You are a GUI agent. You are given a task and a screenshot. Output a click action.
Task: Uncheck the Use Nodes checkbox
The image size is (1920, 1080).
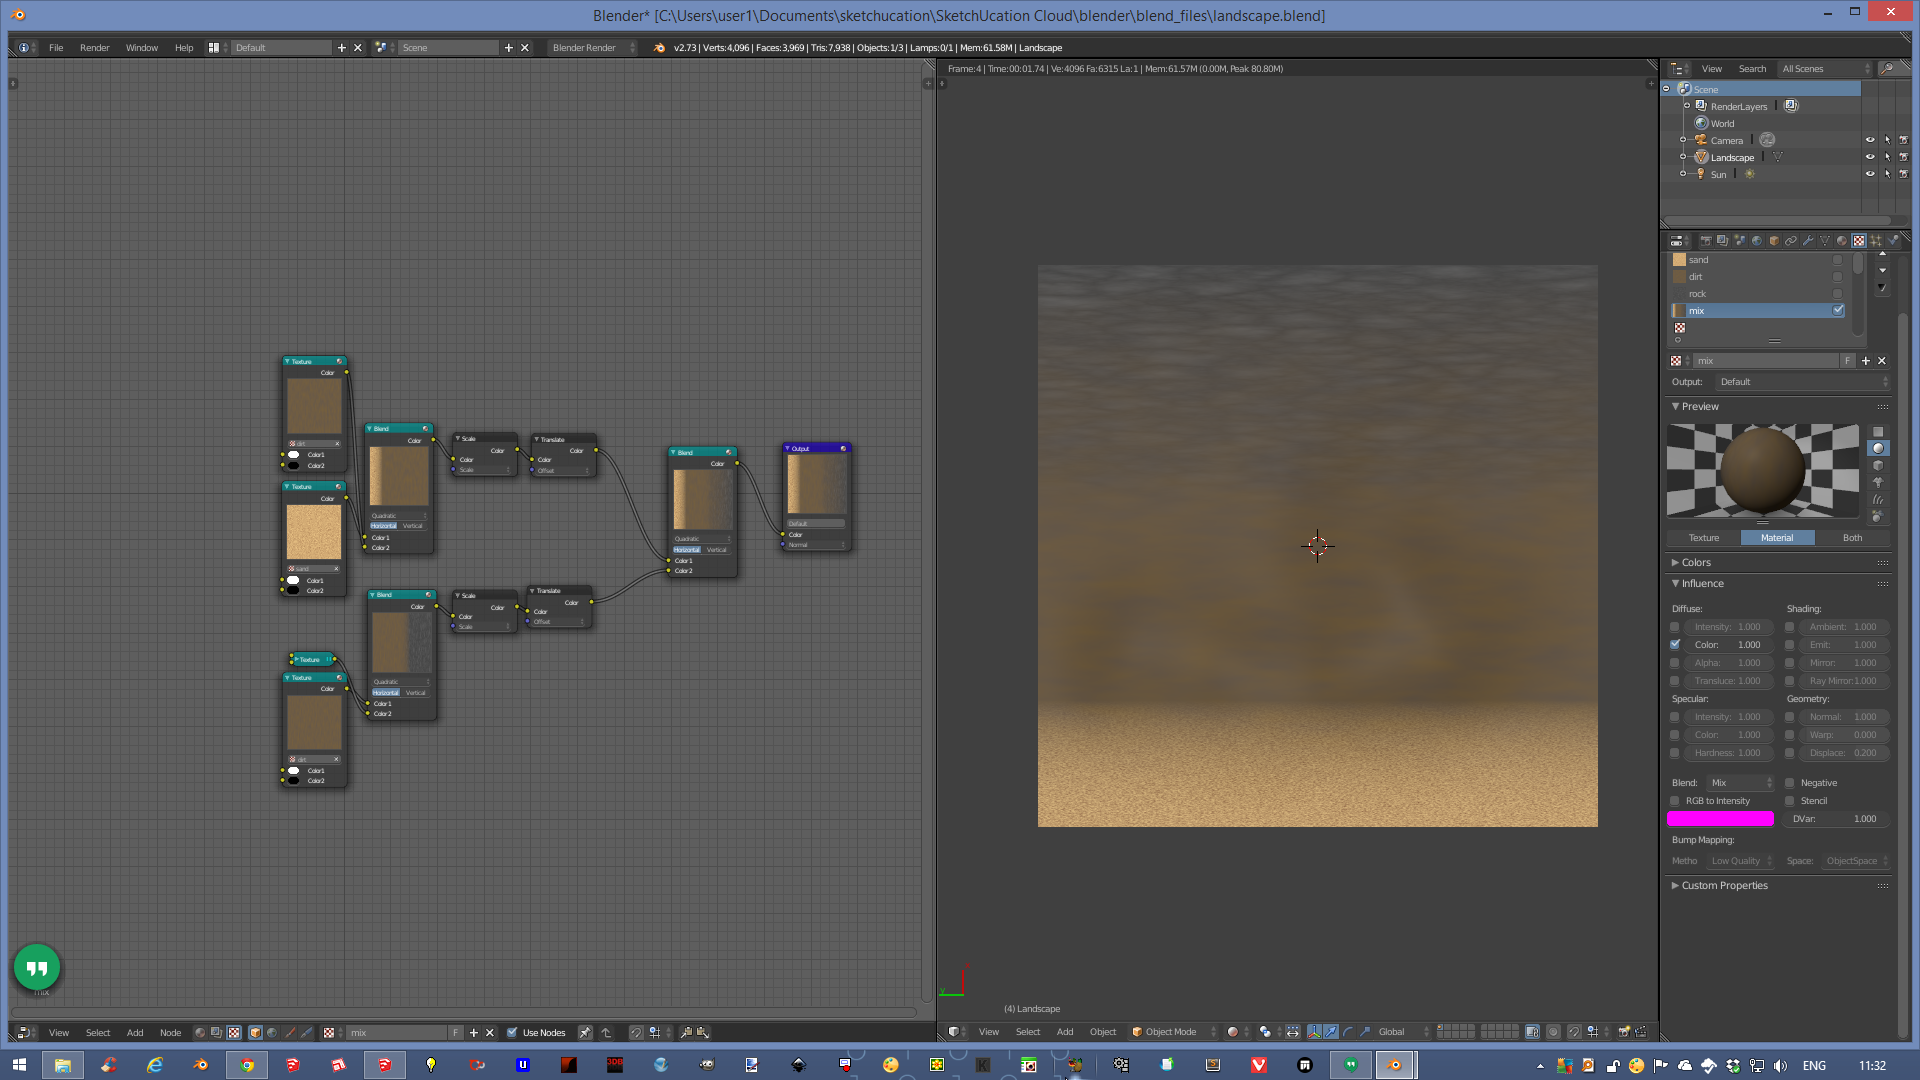pyautogui.click(x=512, y=1032)
